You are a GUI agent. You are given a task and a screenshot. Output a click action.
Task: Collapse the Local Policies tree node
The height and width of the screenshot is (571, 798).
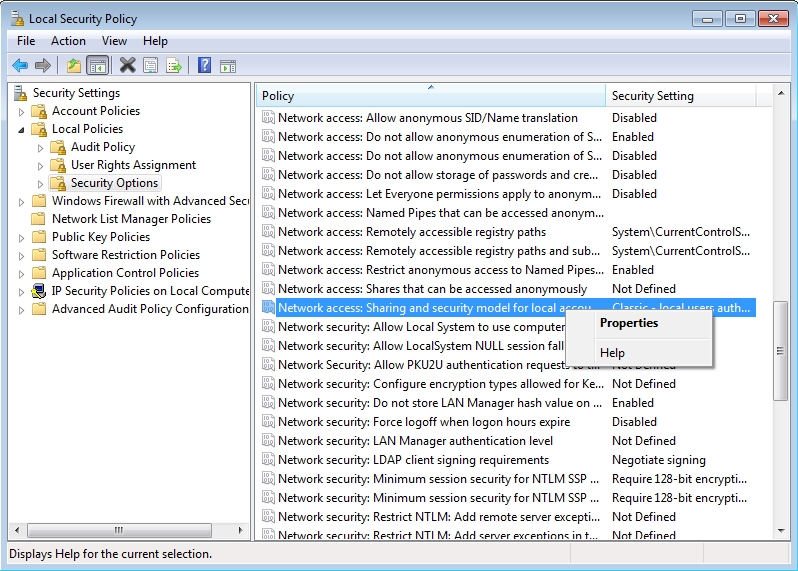(x=22, y=129)
